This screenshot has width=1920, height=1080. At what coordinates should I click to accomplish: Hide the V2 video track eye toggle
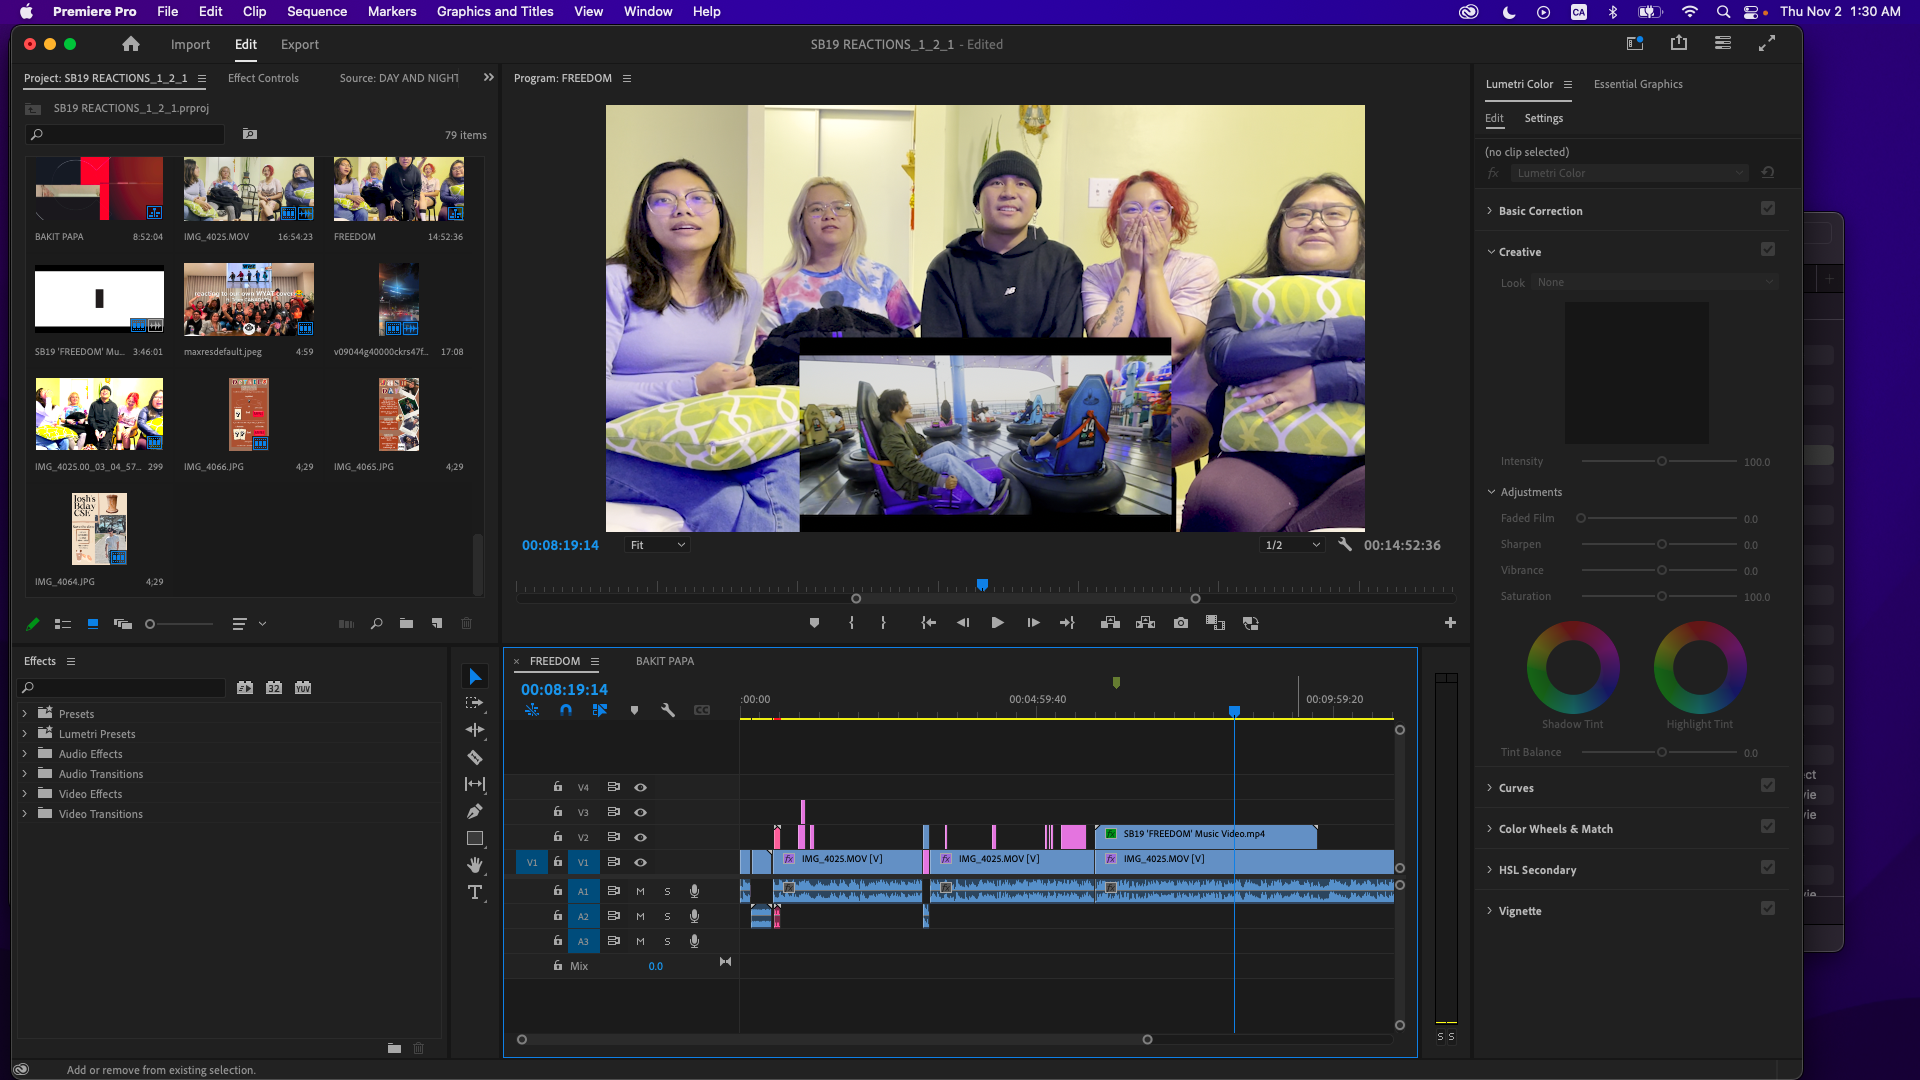pyautogui.click(x=640, y=837)
